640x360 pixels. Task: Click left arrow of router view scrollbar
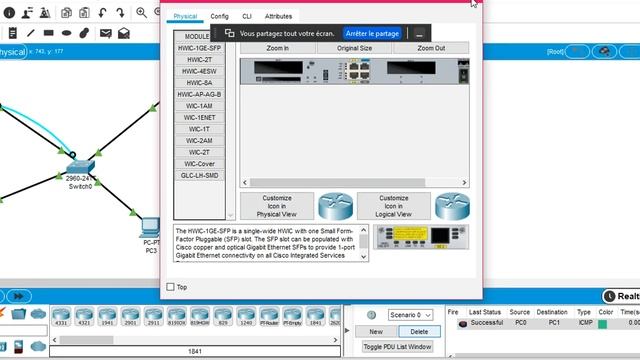[245, 182]
